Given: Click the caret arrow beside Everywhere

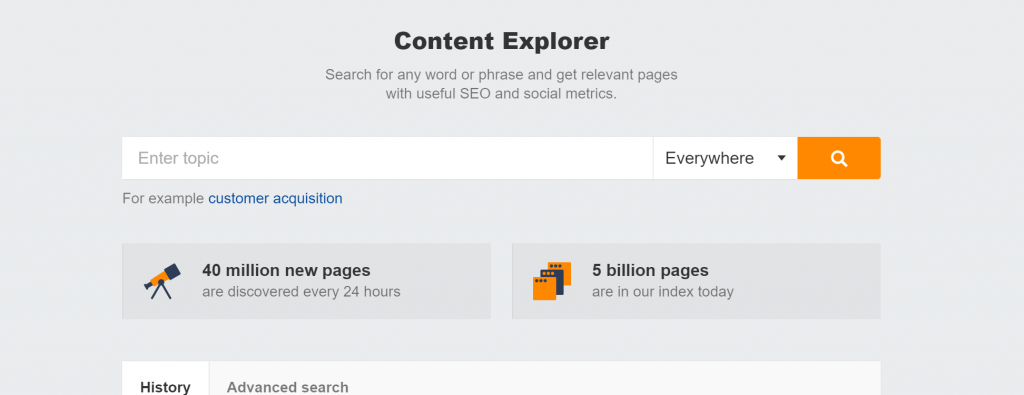Looking at the screenshot, I should tap(781, 158).
